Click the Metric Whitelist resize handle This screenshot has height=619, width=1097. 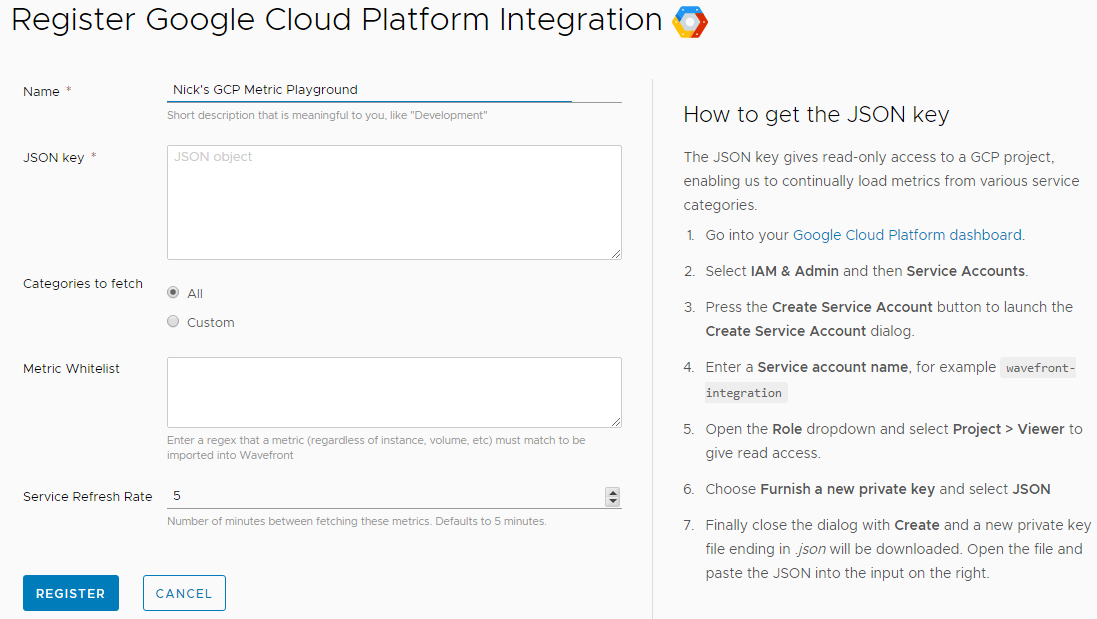[616, 422]
